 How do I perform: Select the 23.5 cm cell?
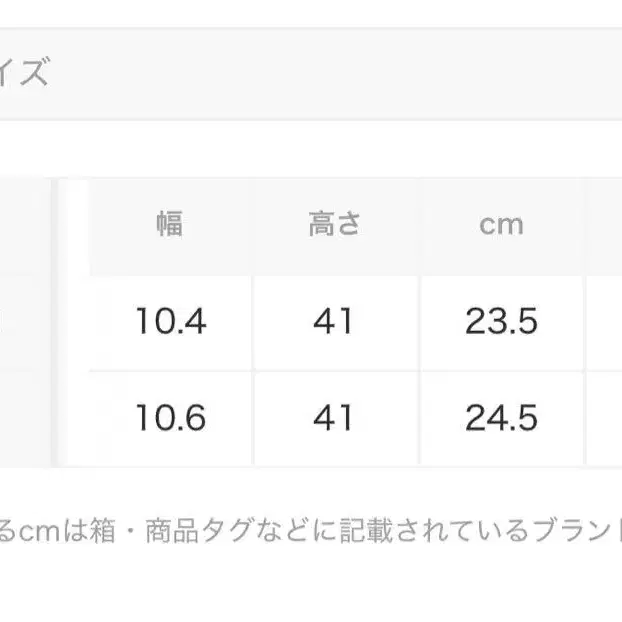501,321
